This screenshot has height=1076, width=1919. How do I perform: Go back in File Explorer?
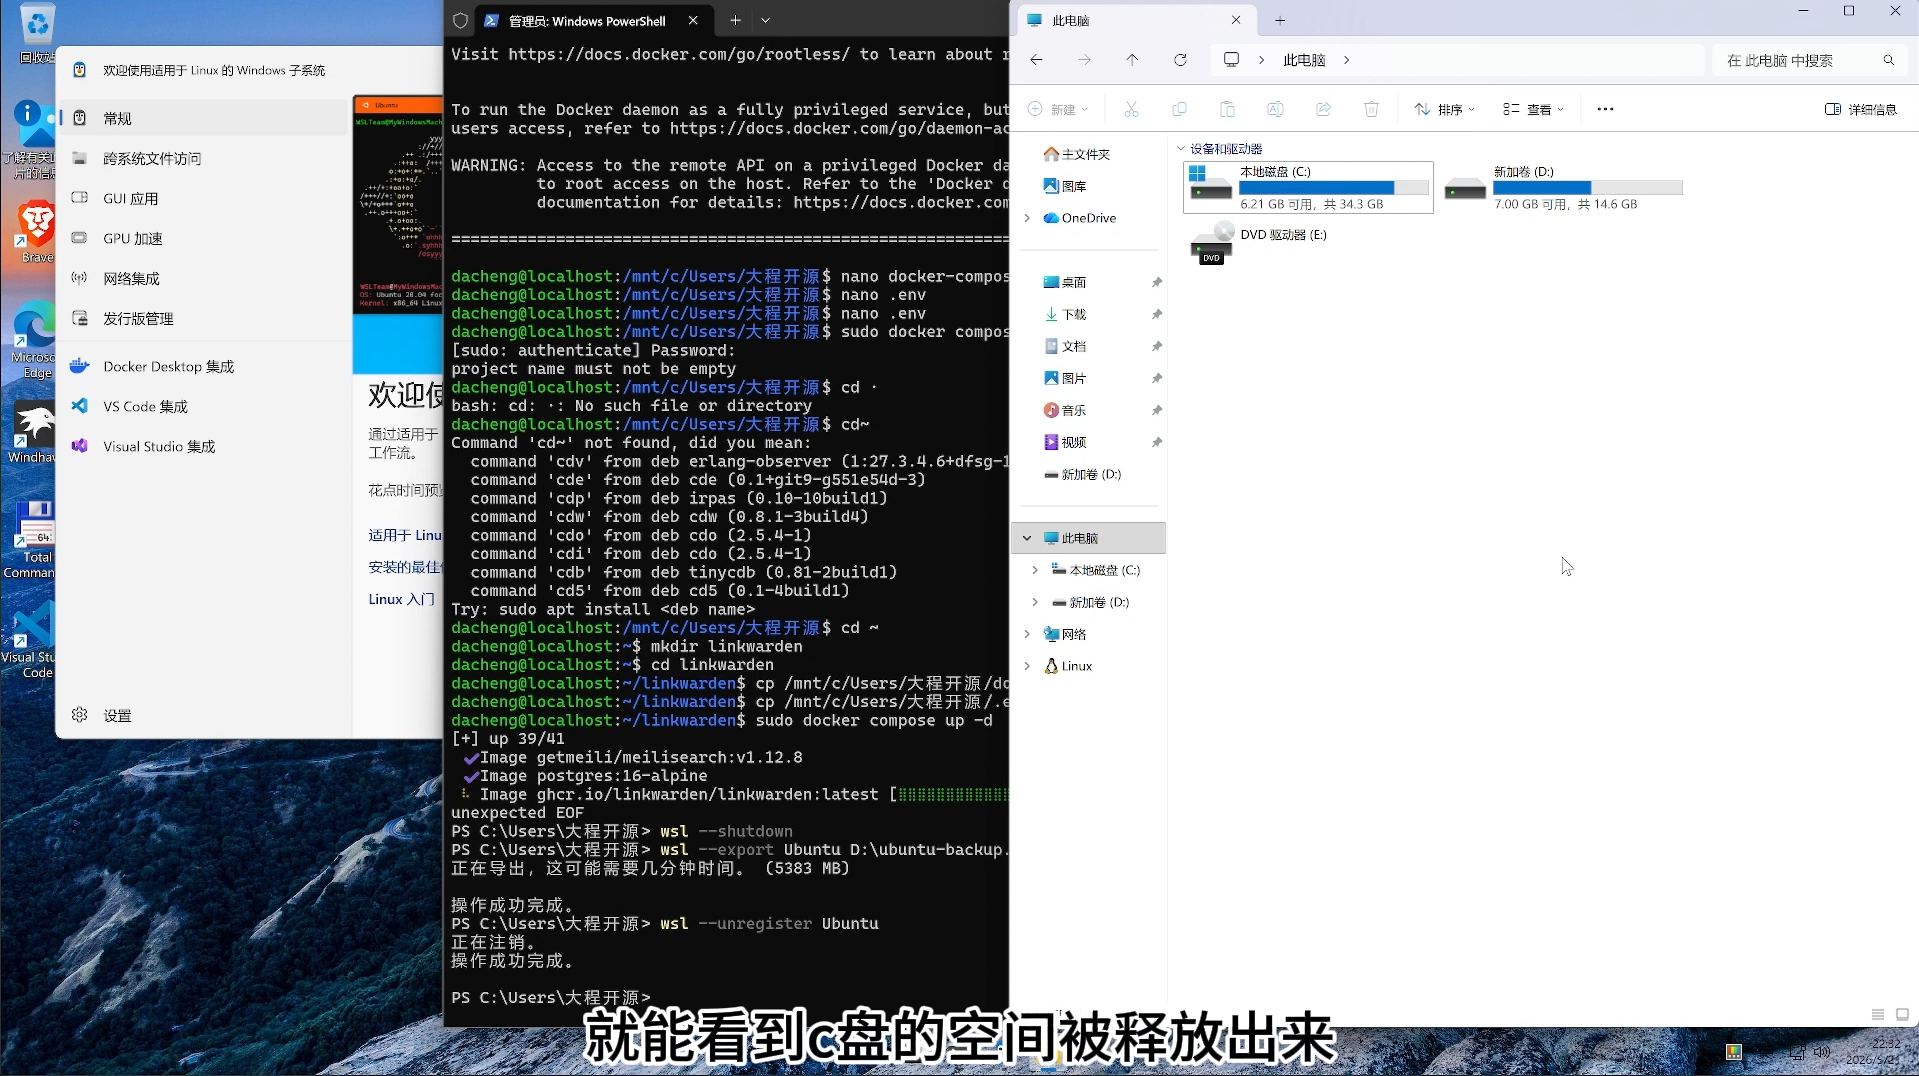(x=1036, y=60)
